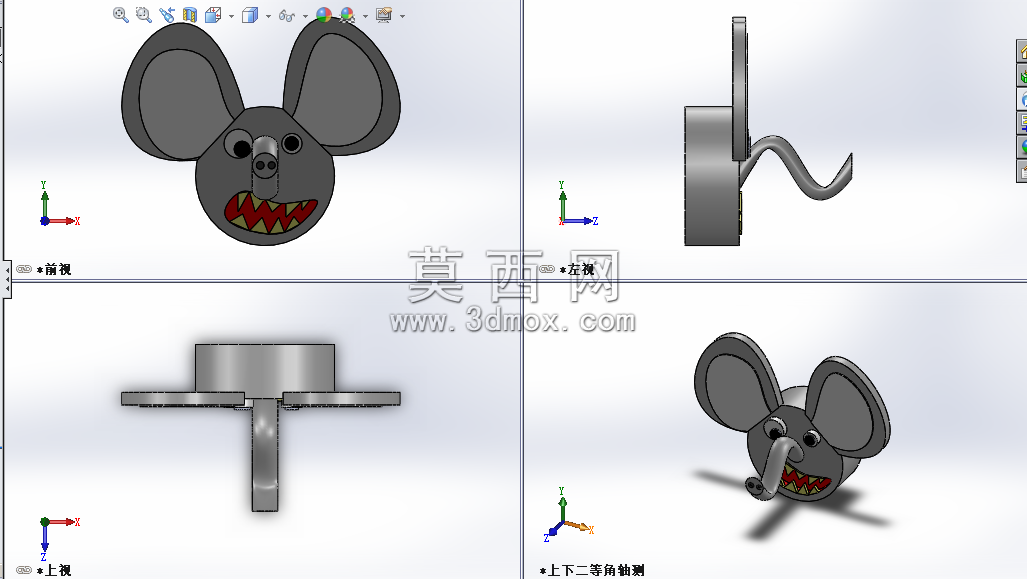Click the left panel collapse handle
1027x579 pixels.
tap(7, 279)
